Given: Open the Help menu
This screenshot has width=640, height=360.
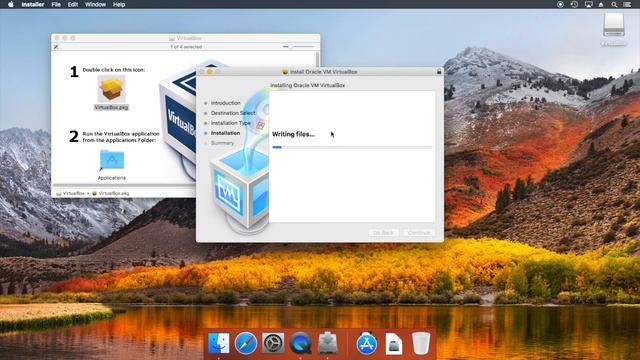Looking at the screenshot, I should [x=119, y=4].
